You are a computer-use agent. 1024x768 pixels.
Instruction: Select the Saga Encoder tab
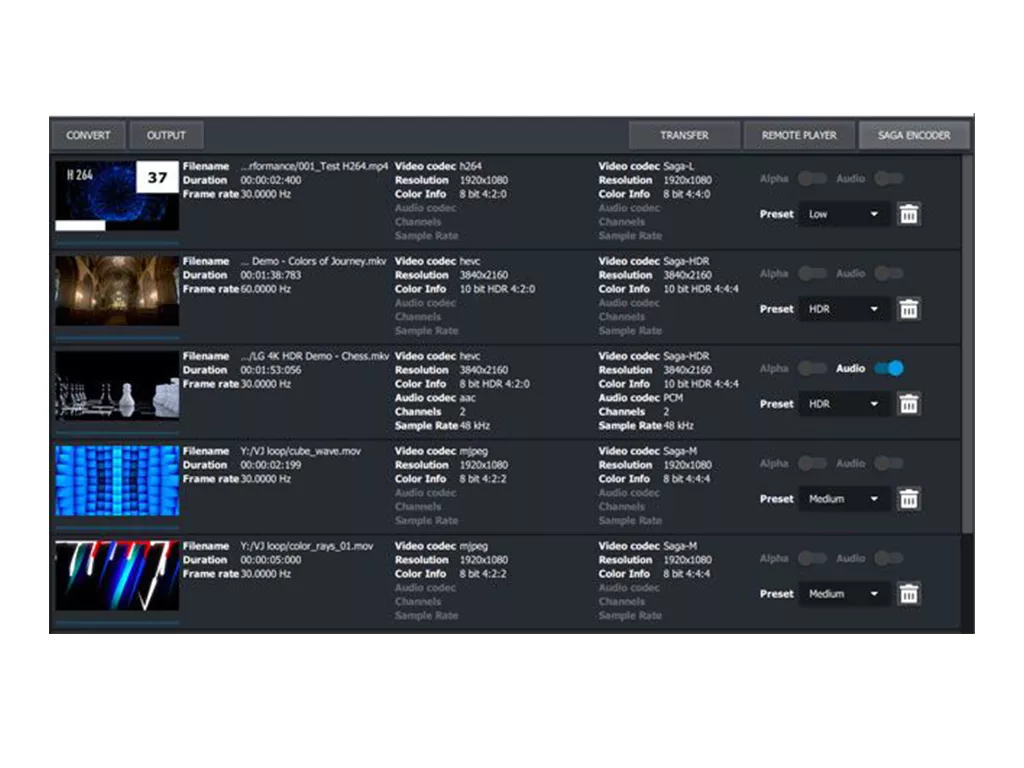click(914, 135)
